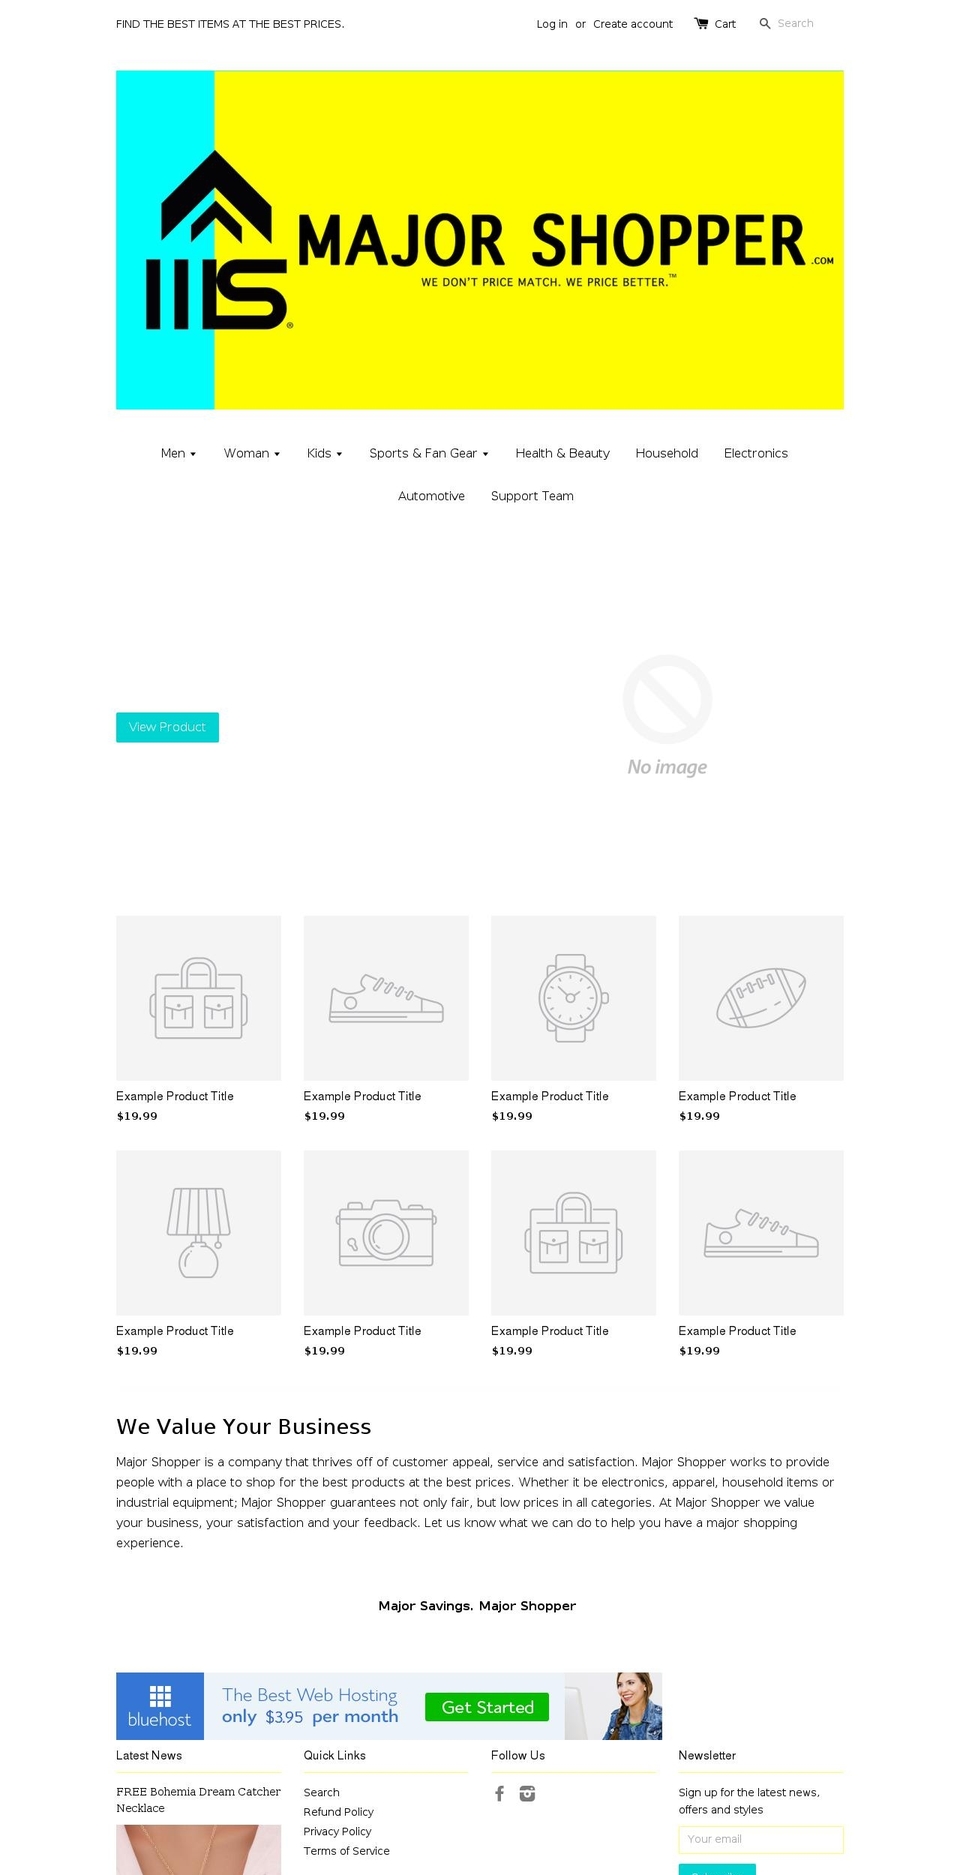Open the Privacy Policy link
Image resolution: width=960 pixels, height=1875 pixels.
point(337,1832)
